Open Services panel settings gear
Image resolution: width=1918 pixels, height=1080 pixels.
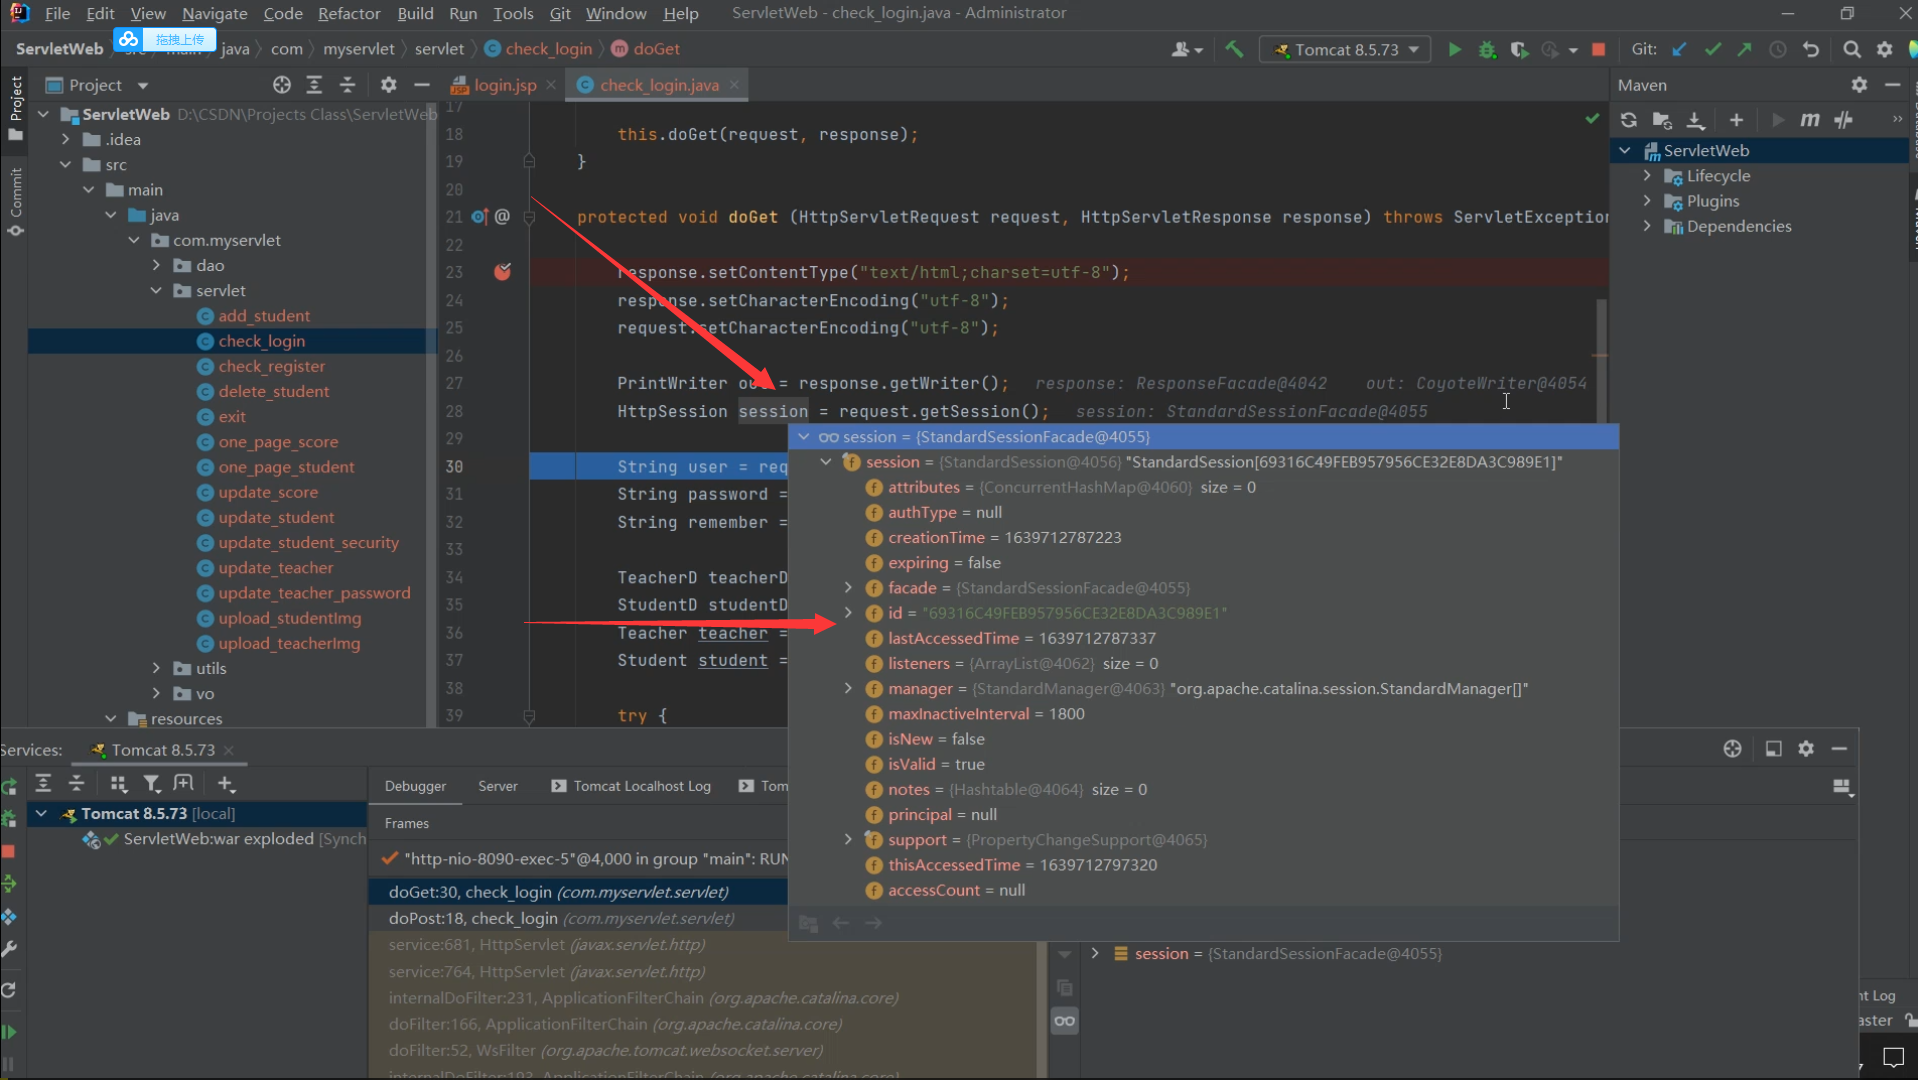(1806, 749)
